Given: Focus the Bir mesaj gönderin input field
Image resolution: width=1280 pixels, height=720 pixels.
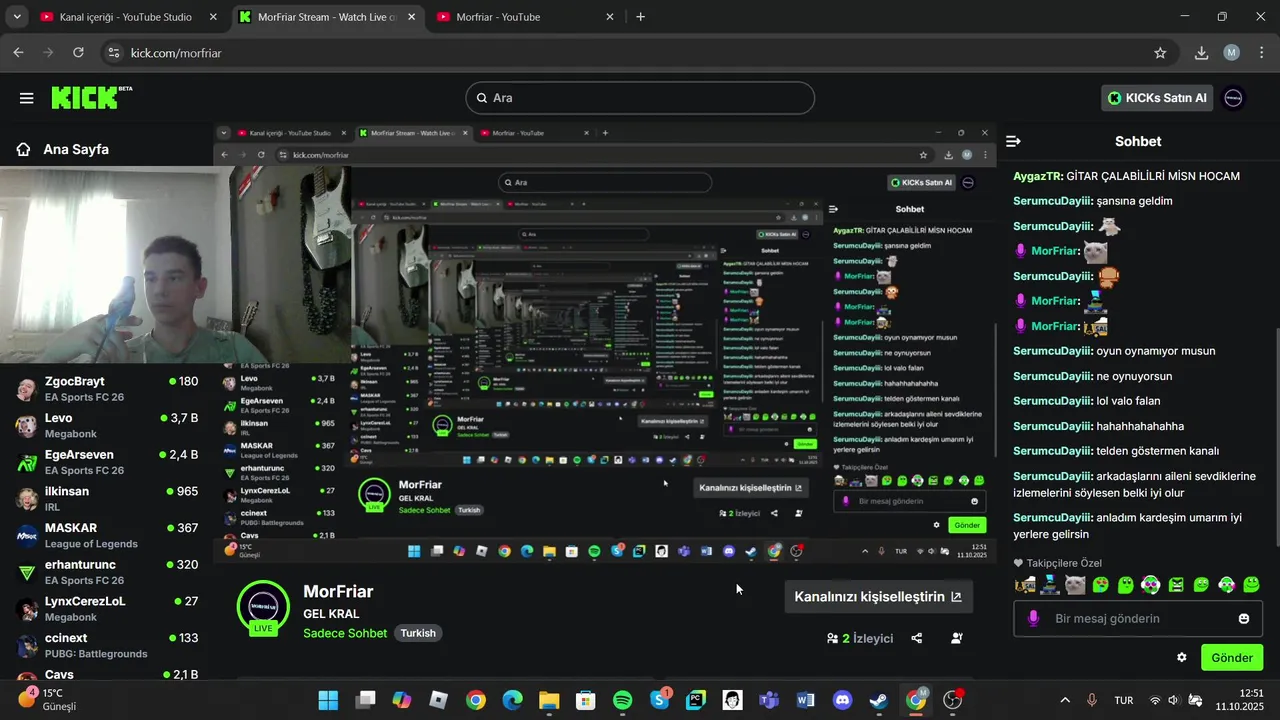Looking at the screenshot, I should (1138, 619).
